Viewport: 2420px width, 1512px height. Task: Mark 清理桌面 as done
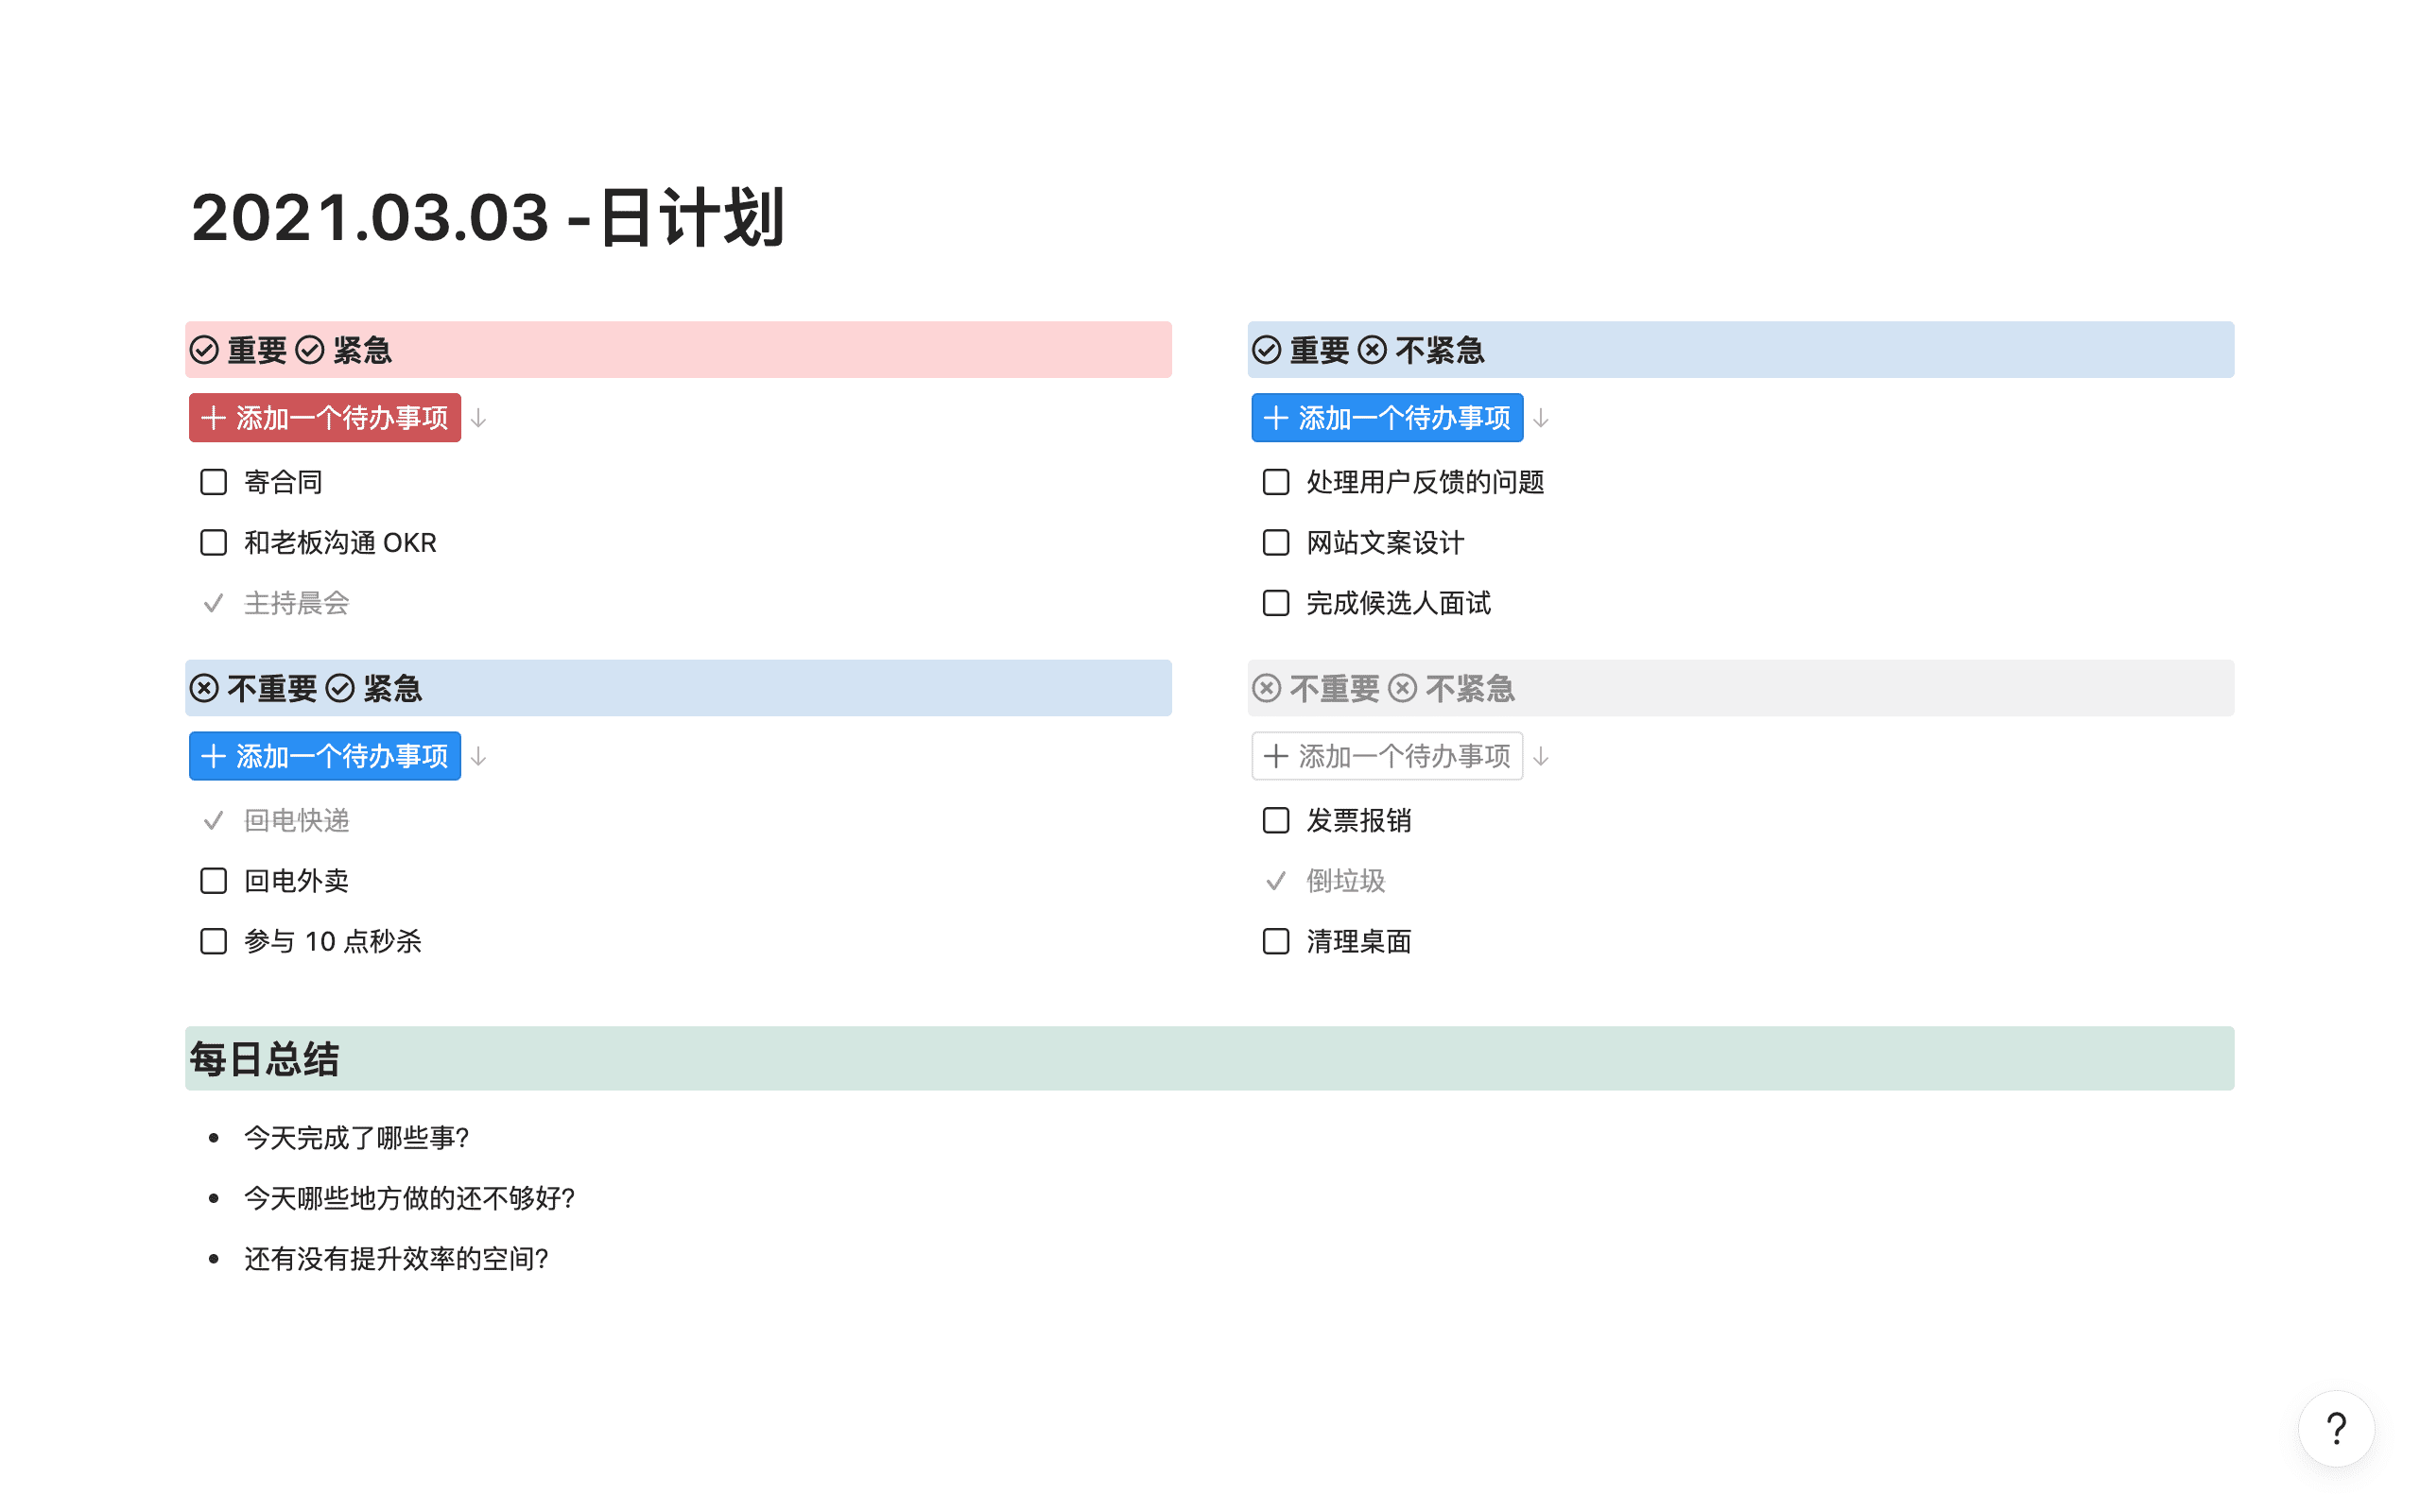(1275, 941)
